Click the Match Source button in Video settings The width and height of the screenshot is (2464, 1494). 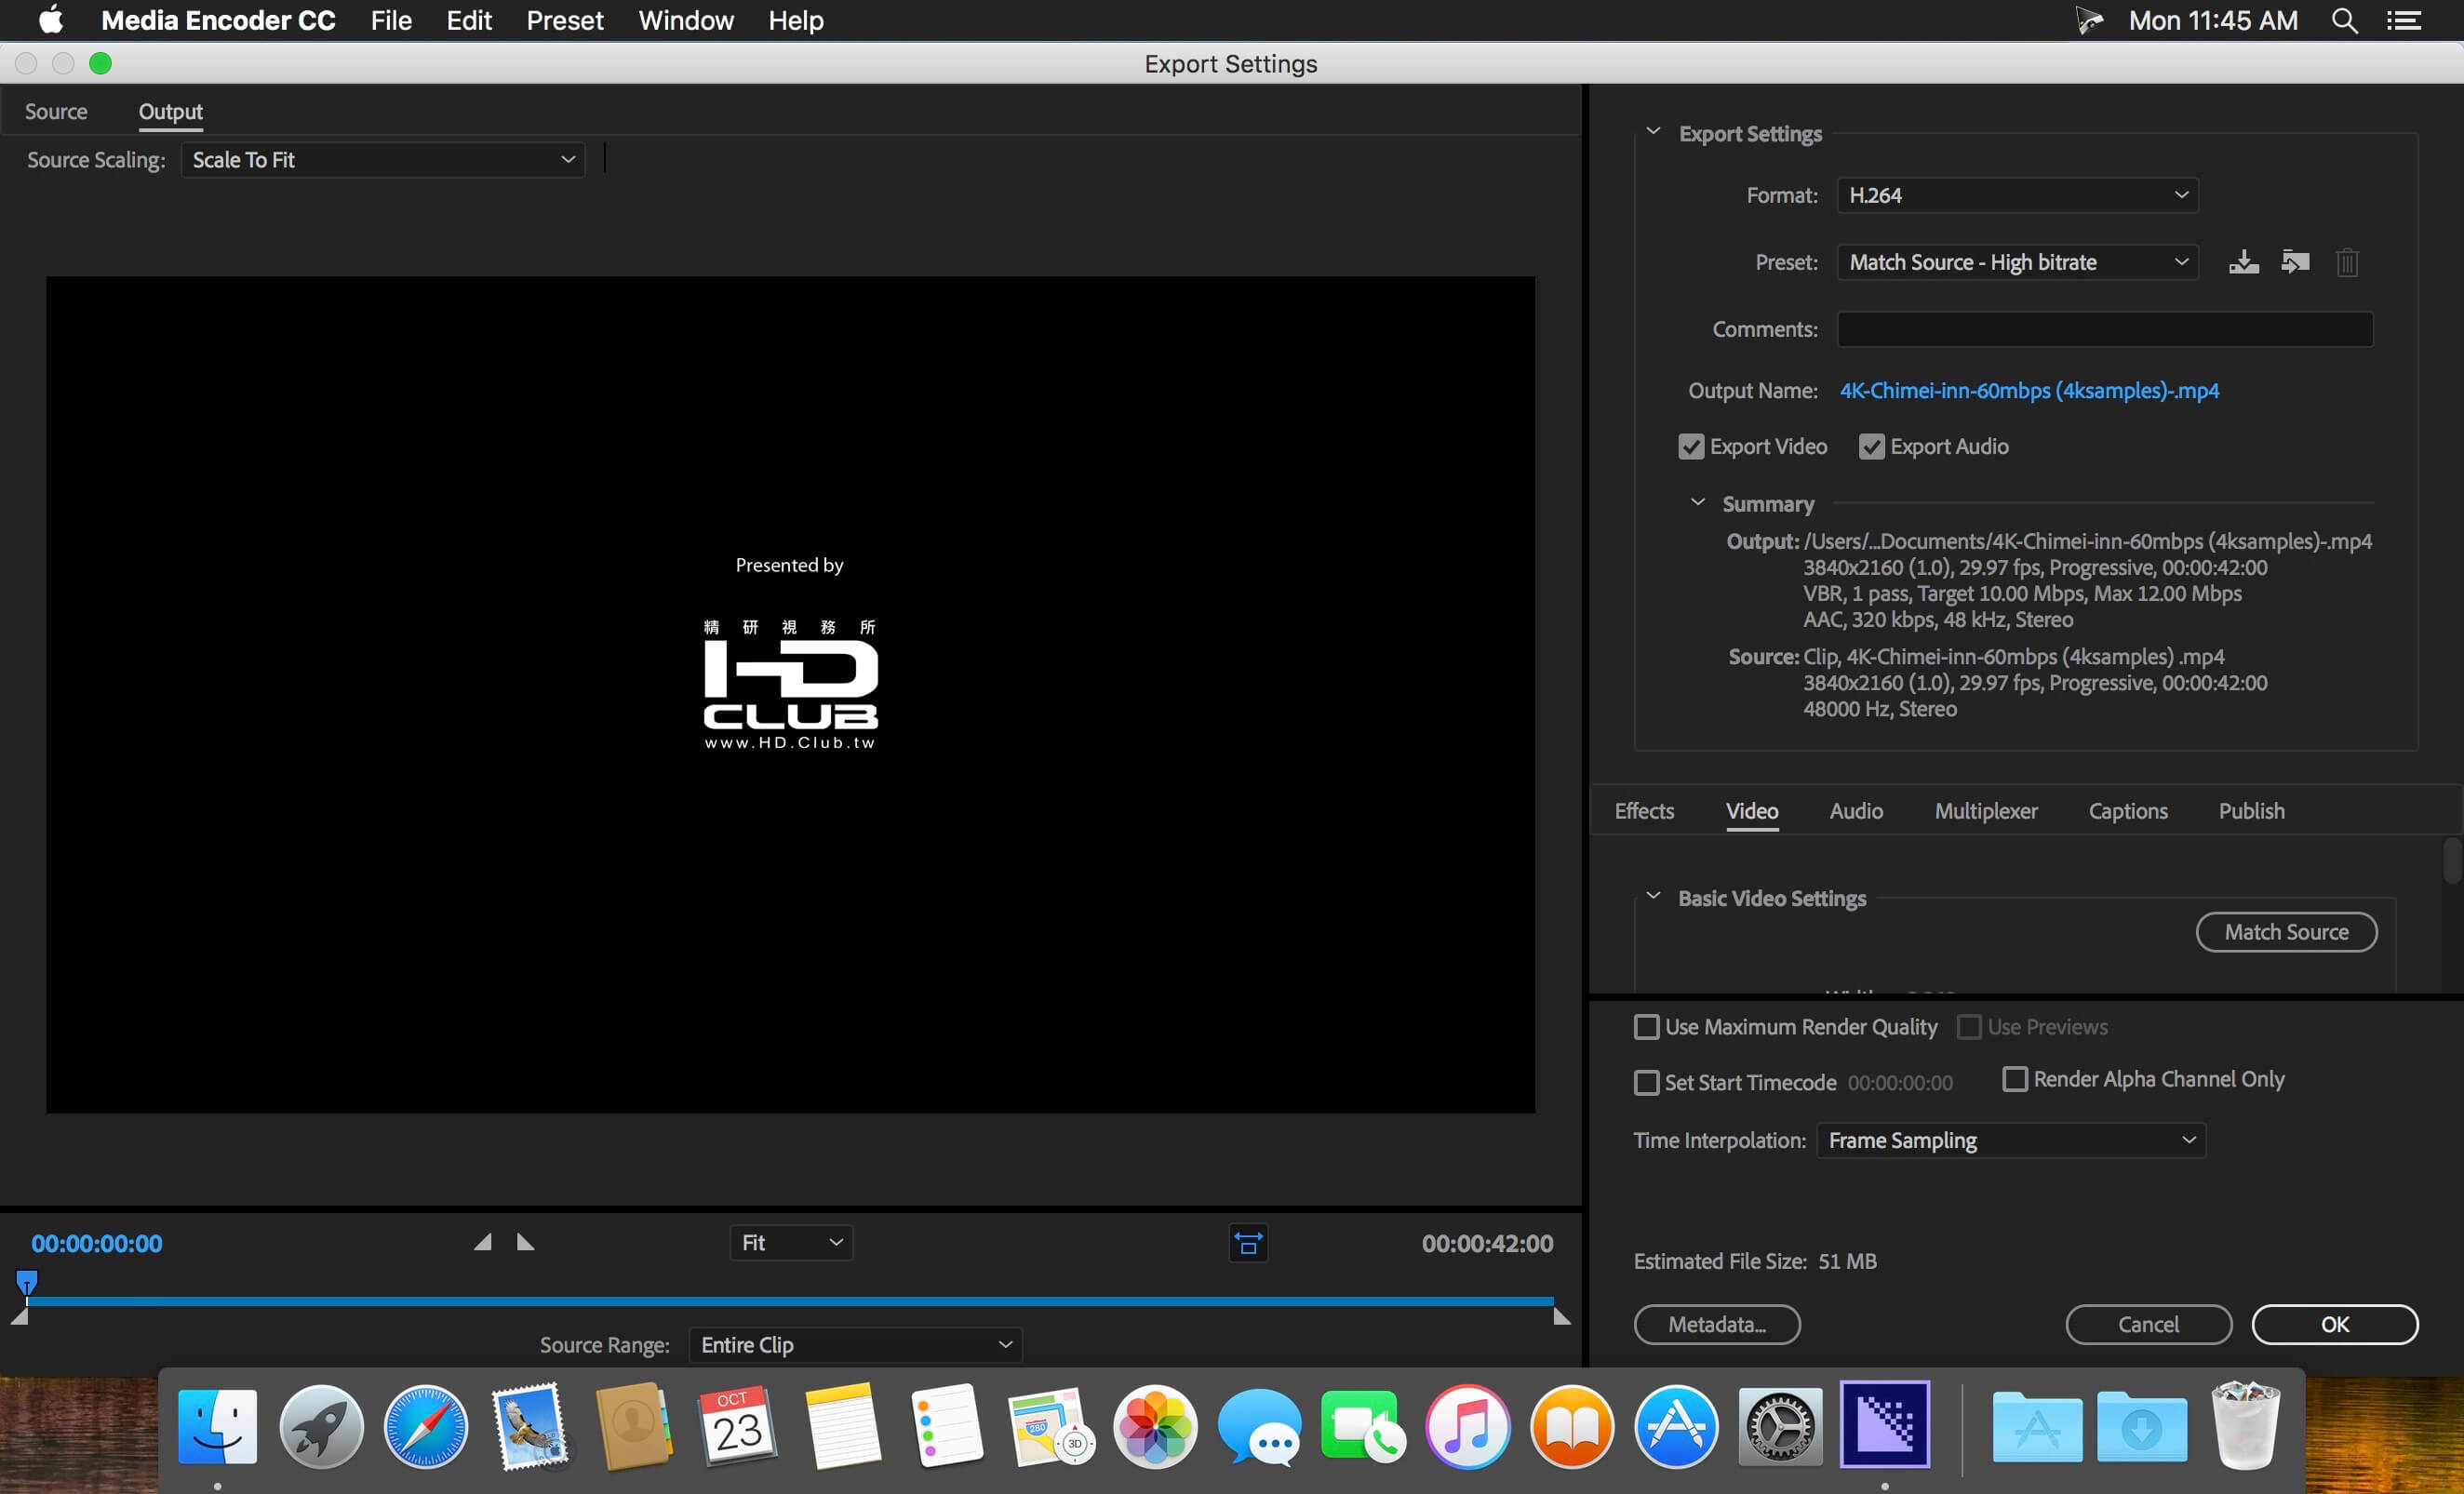pyautogui.click(x=2286, y=931)
